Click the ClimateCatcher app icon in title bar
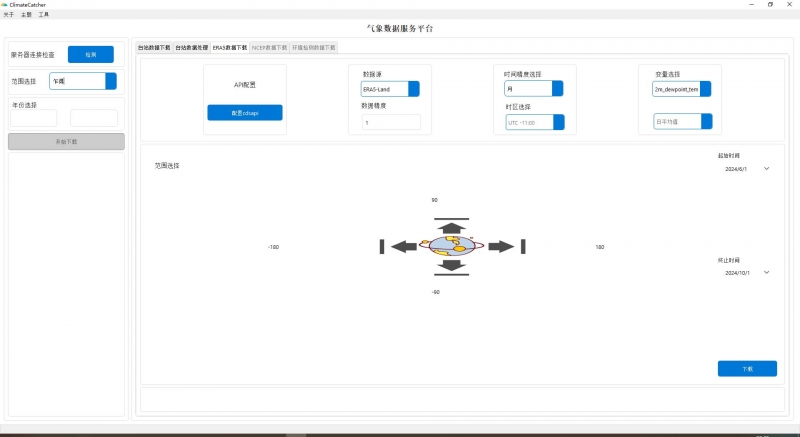The height and width of the screenshot is (437, 800). (5, 5)
